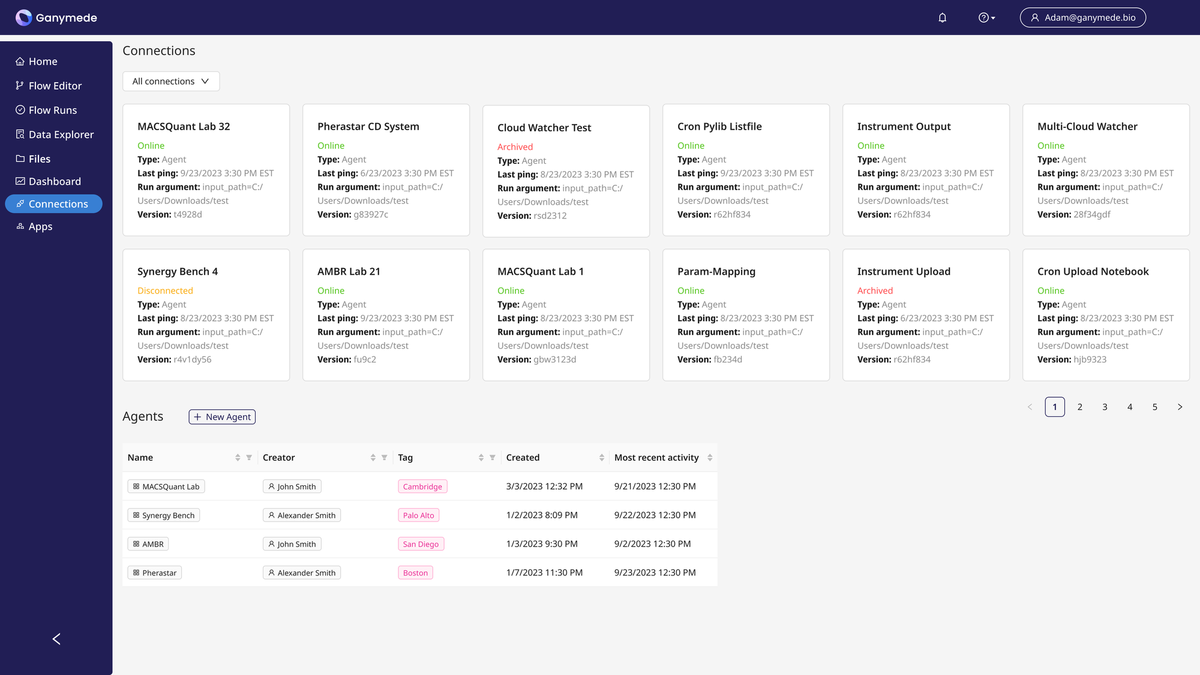Open the Adam@ganymede.bio account menu
1200x675 pixels.
pos(1083,17)
